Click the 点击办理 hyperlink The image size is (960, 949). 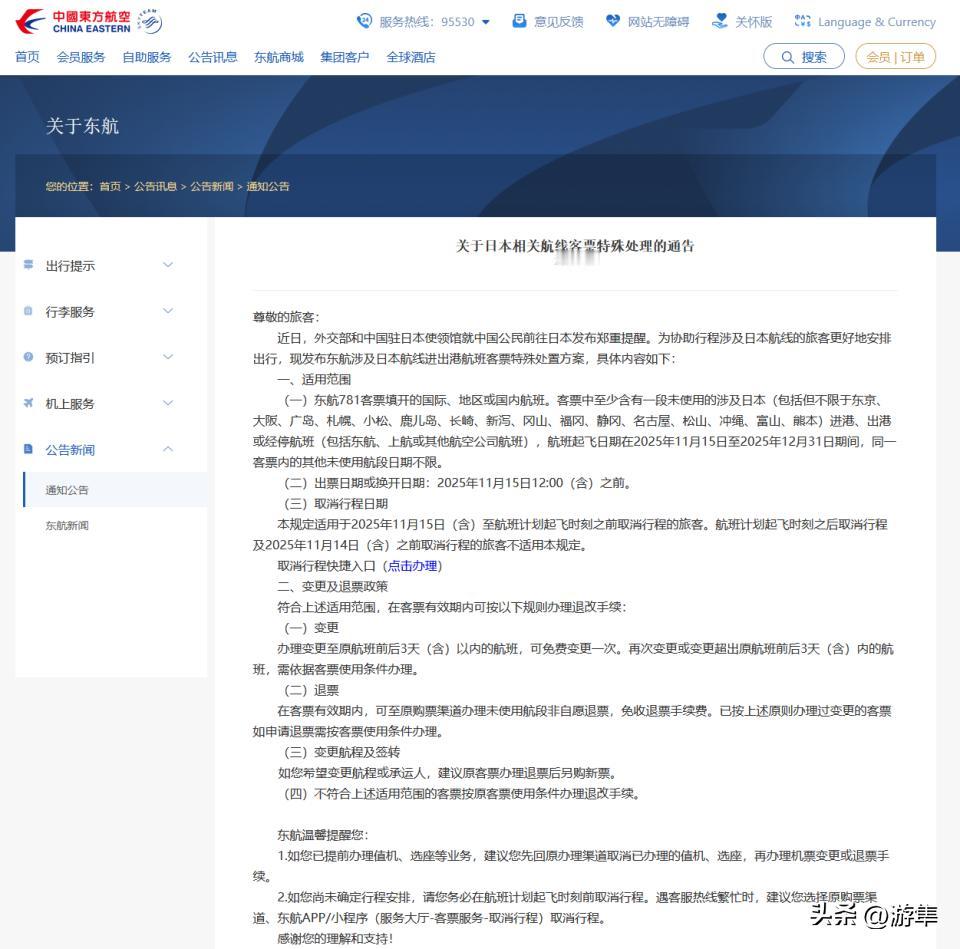pyautogui.click(x=412, y=566)
